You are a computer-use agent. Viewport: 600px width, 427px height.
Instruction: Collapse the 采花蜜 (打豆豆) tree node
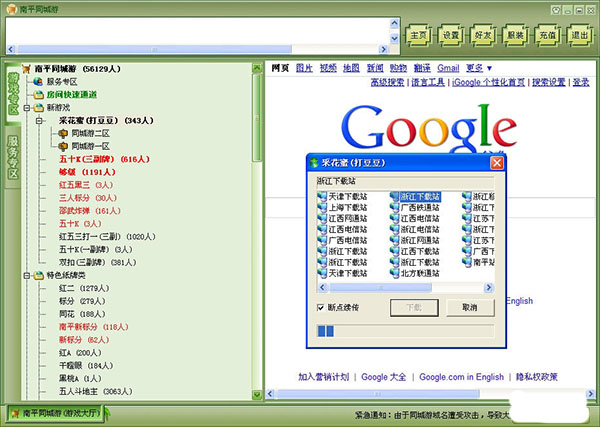point(39,120)
